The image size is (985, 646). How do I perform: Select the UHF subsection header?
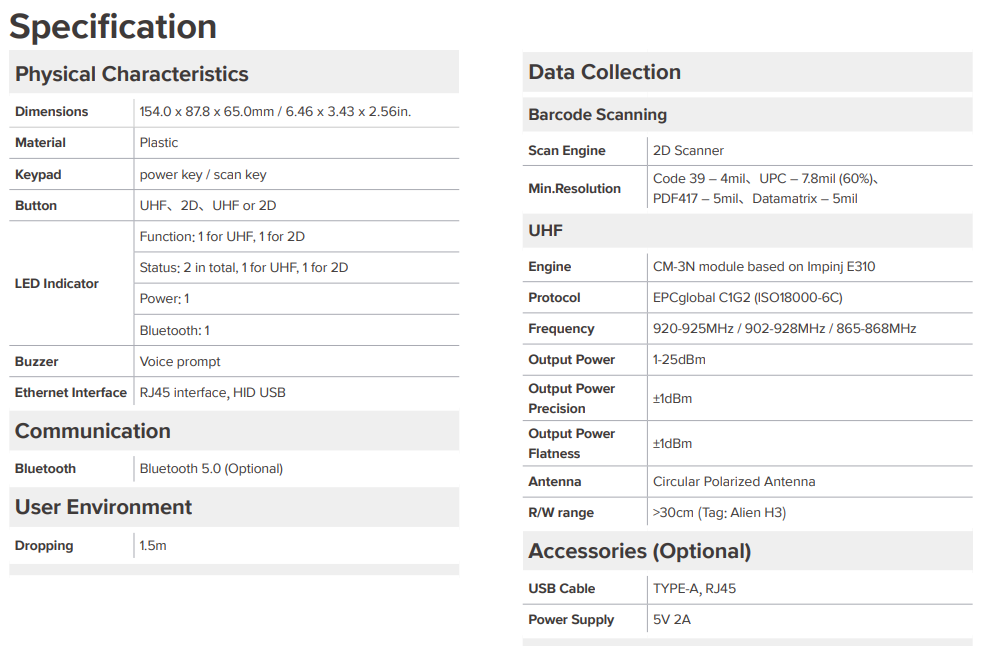click(545, 231)
